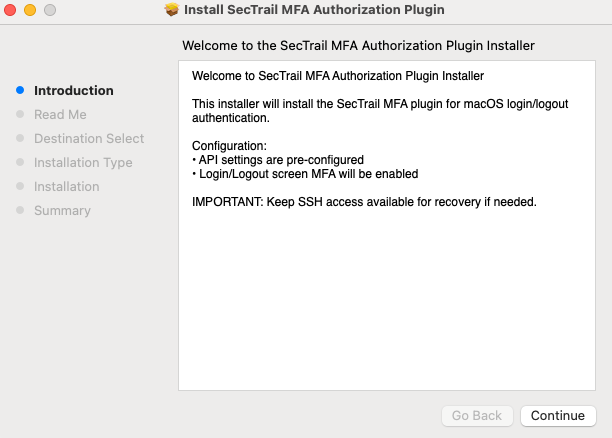Click the IMPORTANT Keep SSH access line
Screen dimensions: 612x438
tap(364, 202)
